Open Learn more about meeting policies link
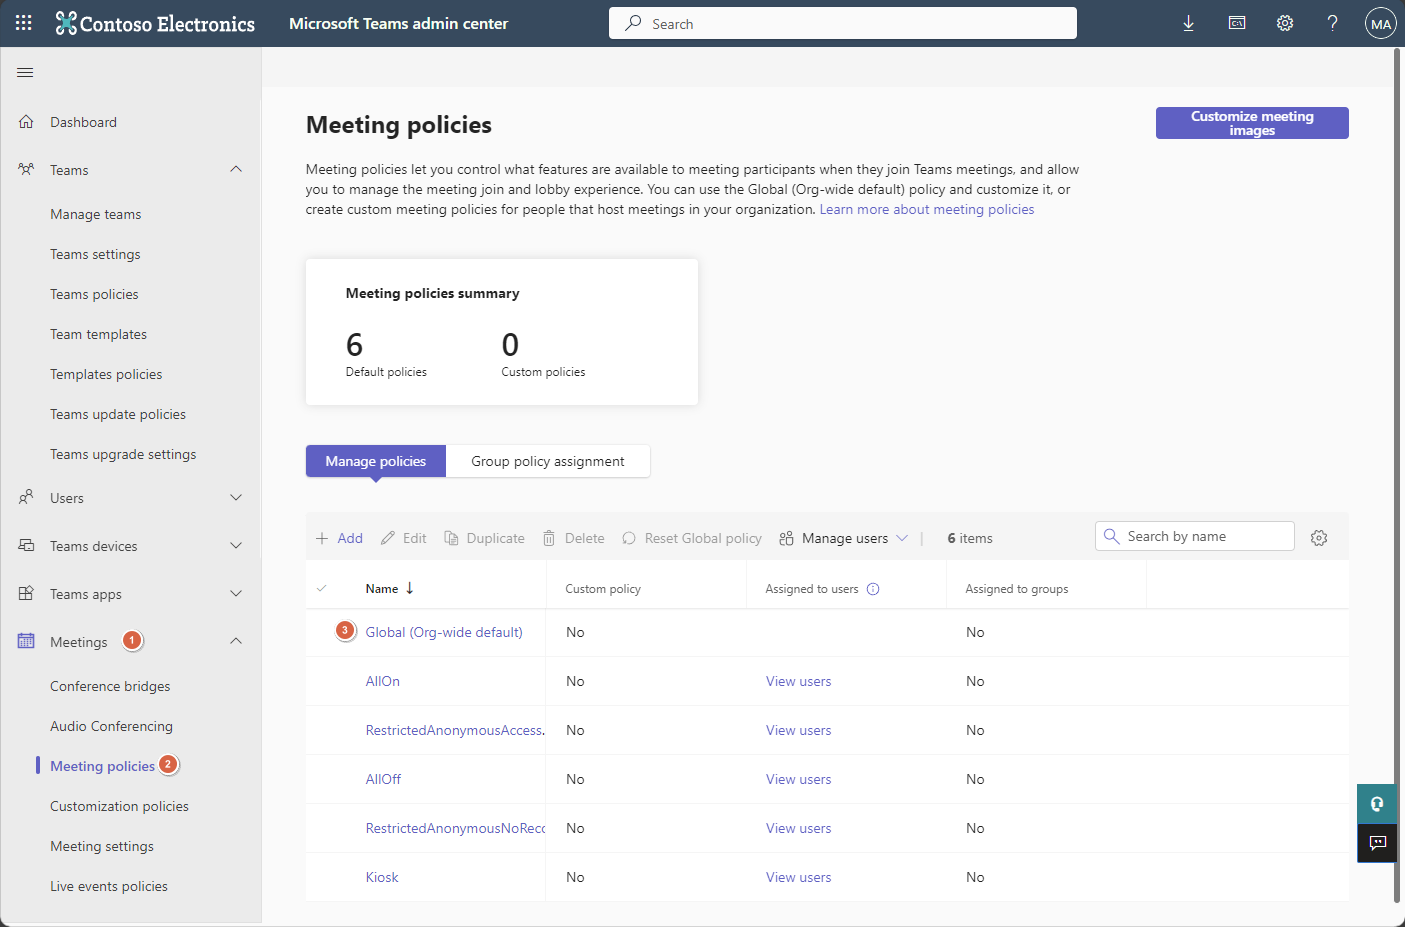The width and height of the screenshot is (1405, 927). (x=927, y=209)
